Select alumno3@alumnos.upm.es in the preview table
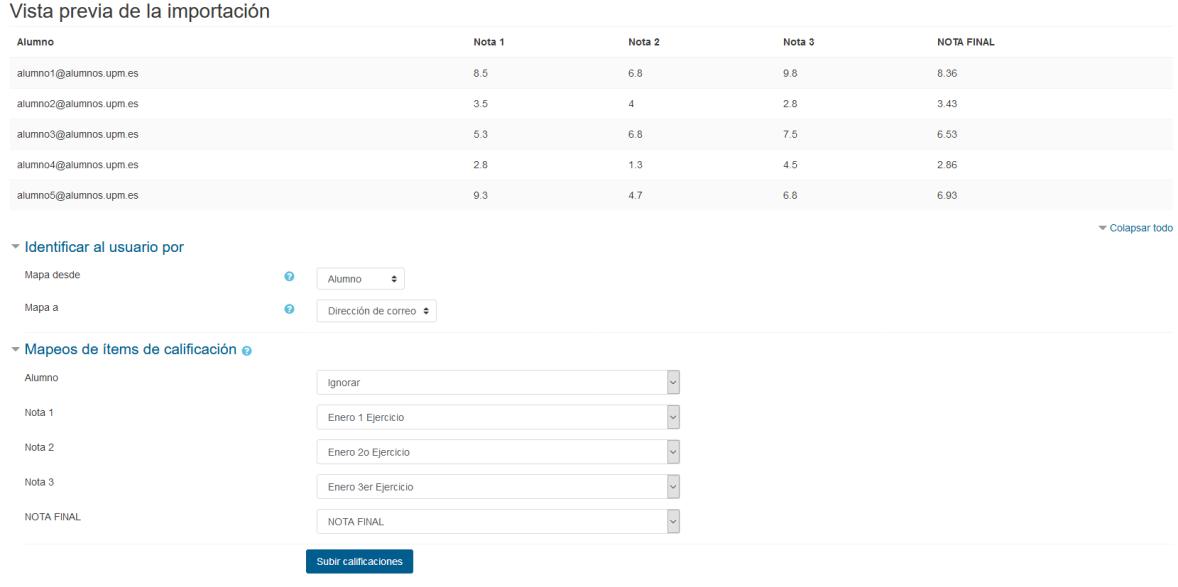1178x587 pixels. pos(77,135)
